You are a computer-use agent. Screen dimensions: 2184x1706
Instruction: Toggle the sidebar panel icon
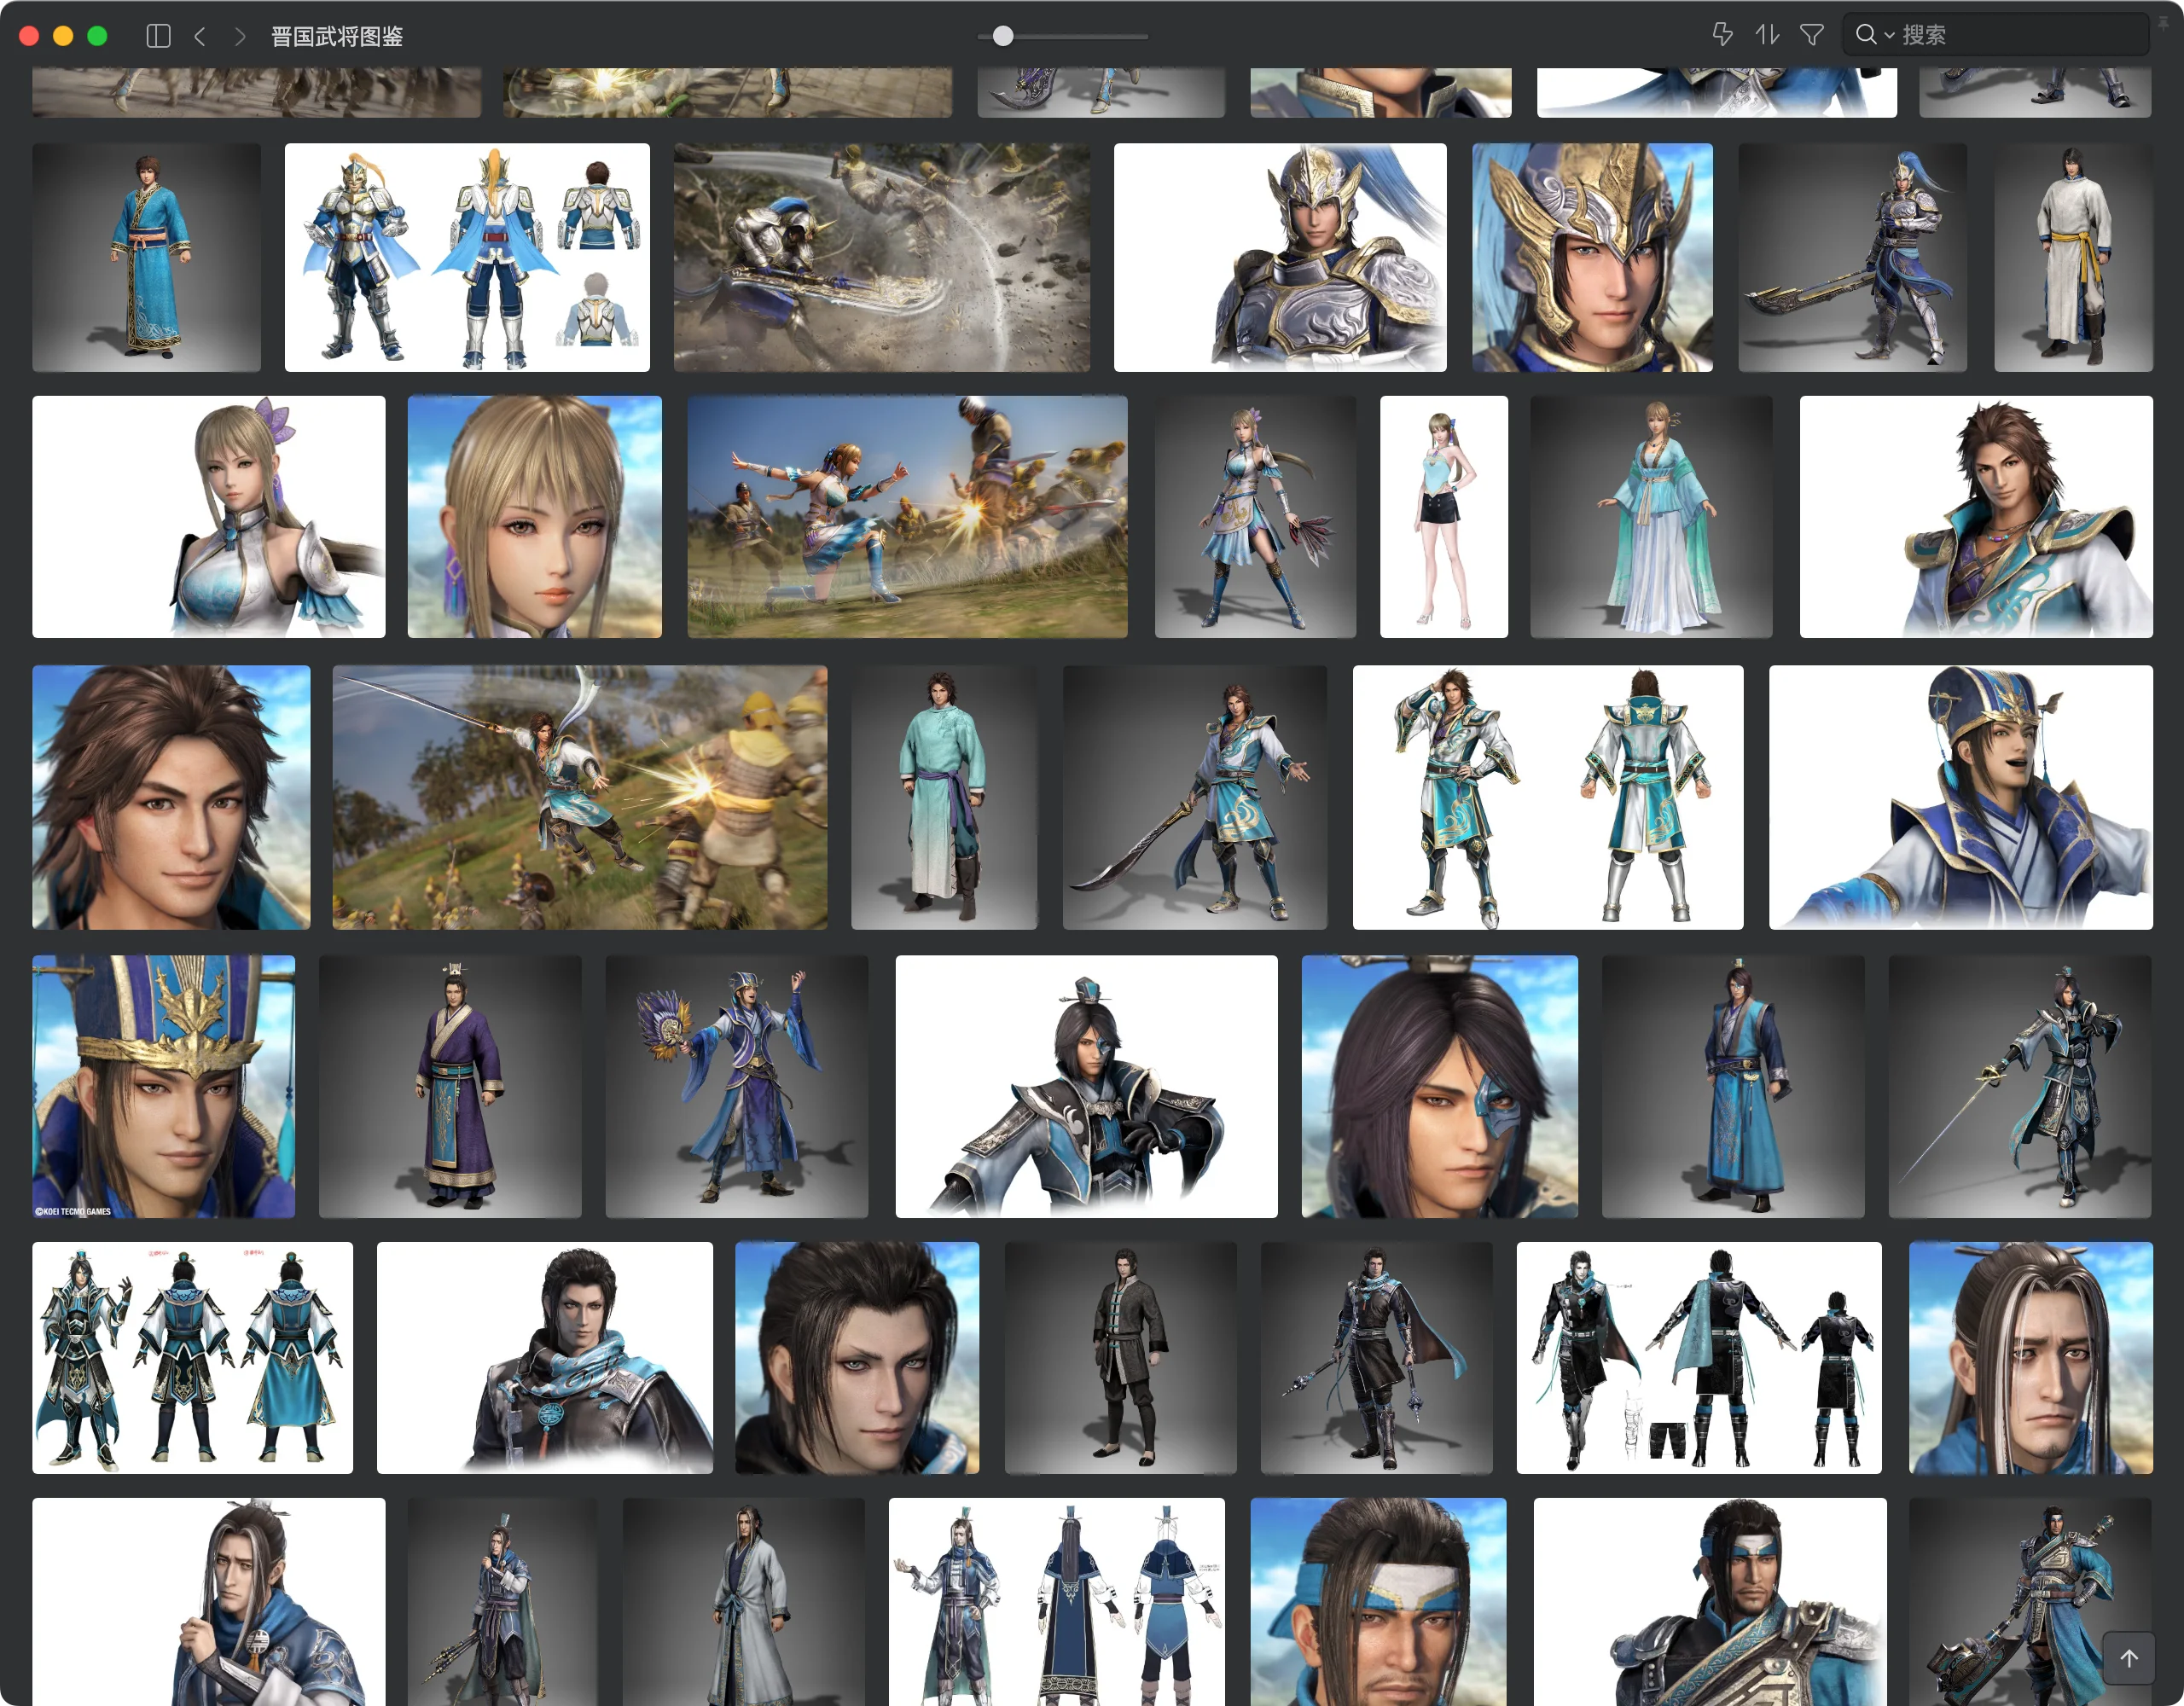[x=158, y=36]
